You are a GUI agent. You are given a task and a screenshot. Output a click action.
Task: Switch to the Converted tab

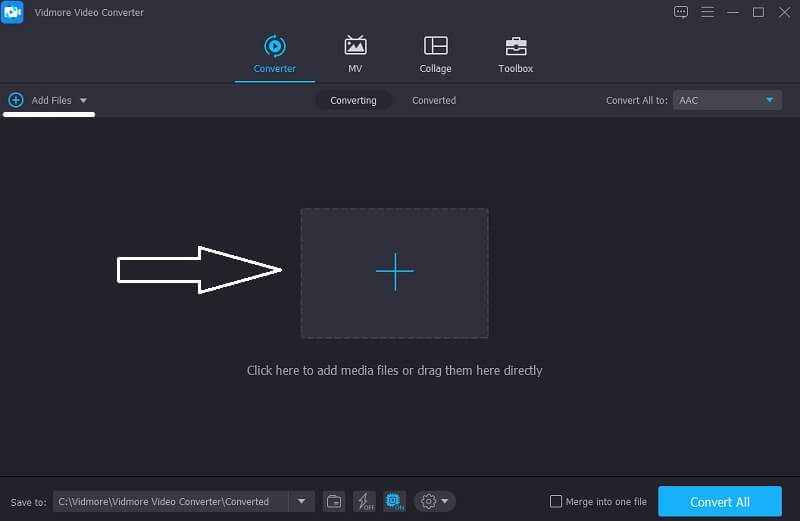434,100
